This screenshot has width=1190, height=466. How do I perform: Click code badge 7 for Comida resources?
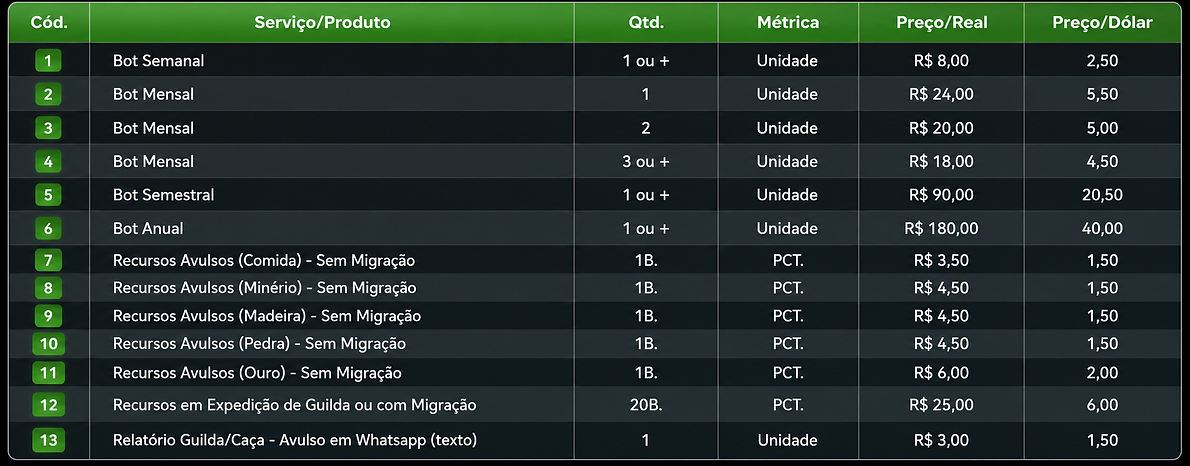[49, 260]
